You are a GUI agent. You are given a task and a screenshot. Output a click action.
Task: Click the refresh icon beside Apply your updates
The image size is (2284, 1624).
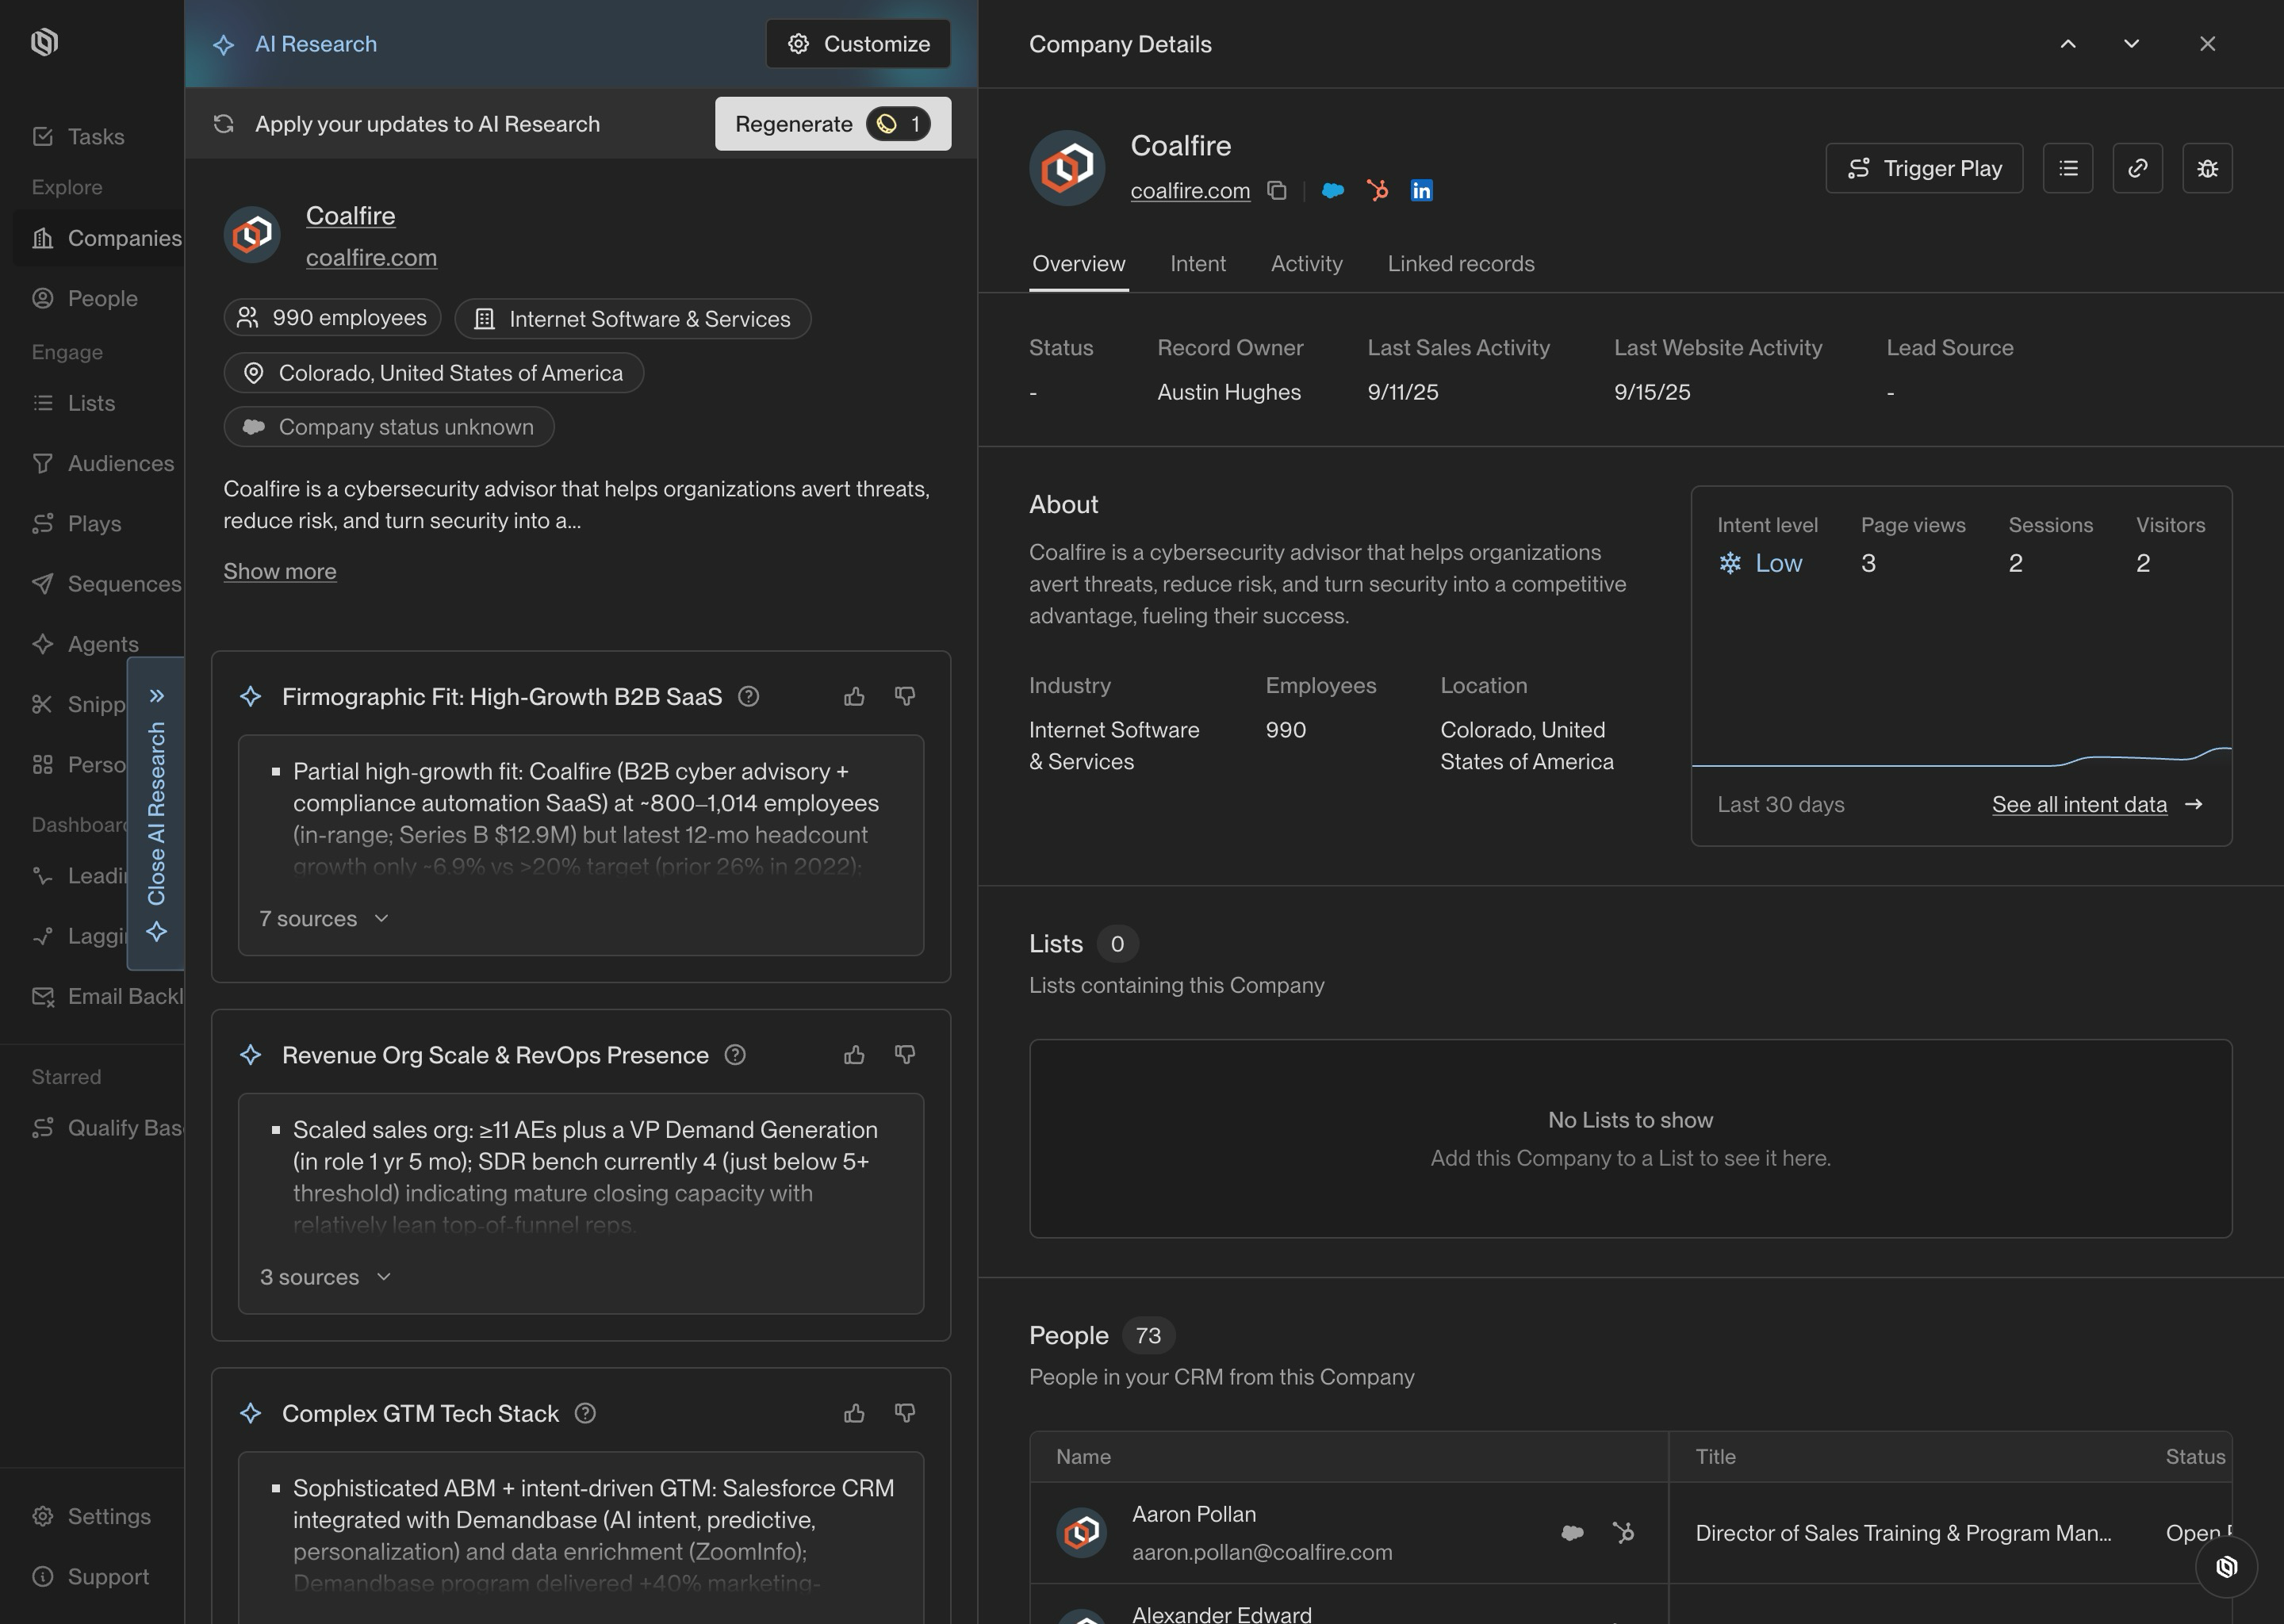tap(224, 123)
